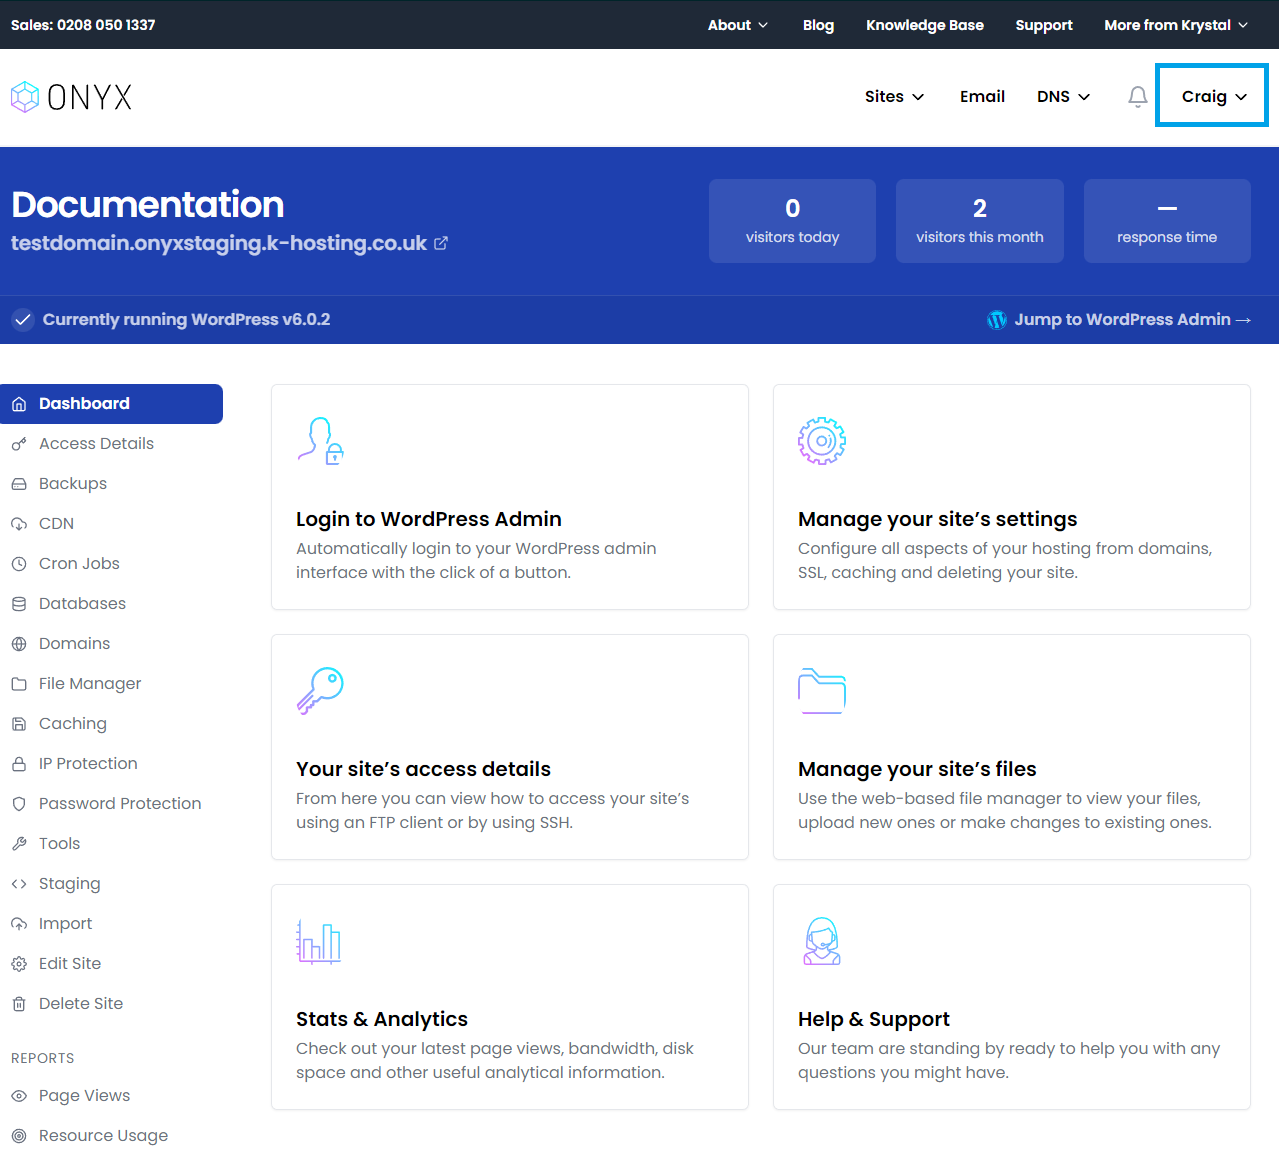Screen dimensions: 1279x1171
Task: Click the gear icon on settings card
Action: (822, 441)
